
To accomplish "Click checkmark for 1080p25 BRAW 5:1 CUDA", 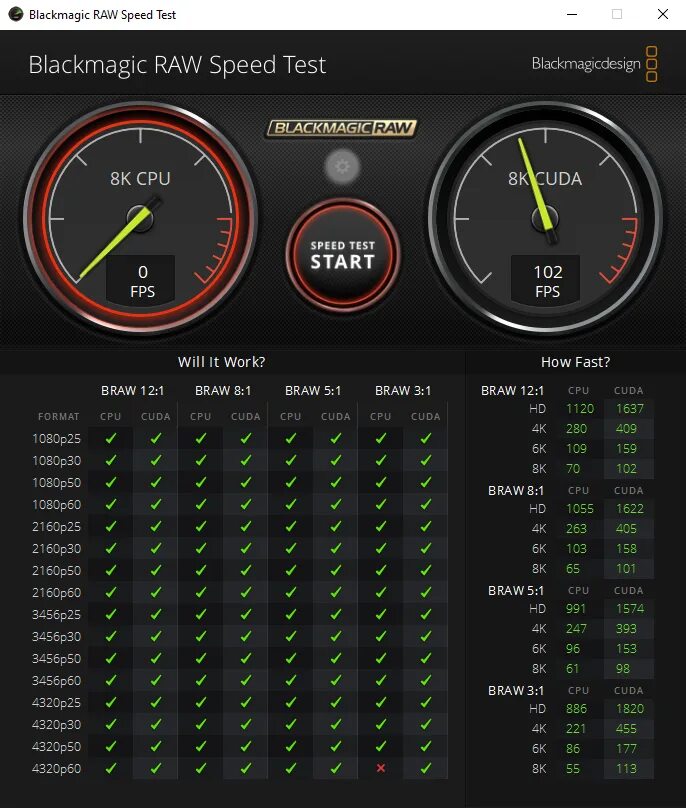I will [x=336, y=439].
